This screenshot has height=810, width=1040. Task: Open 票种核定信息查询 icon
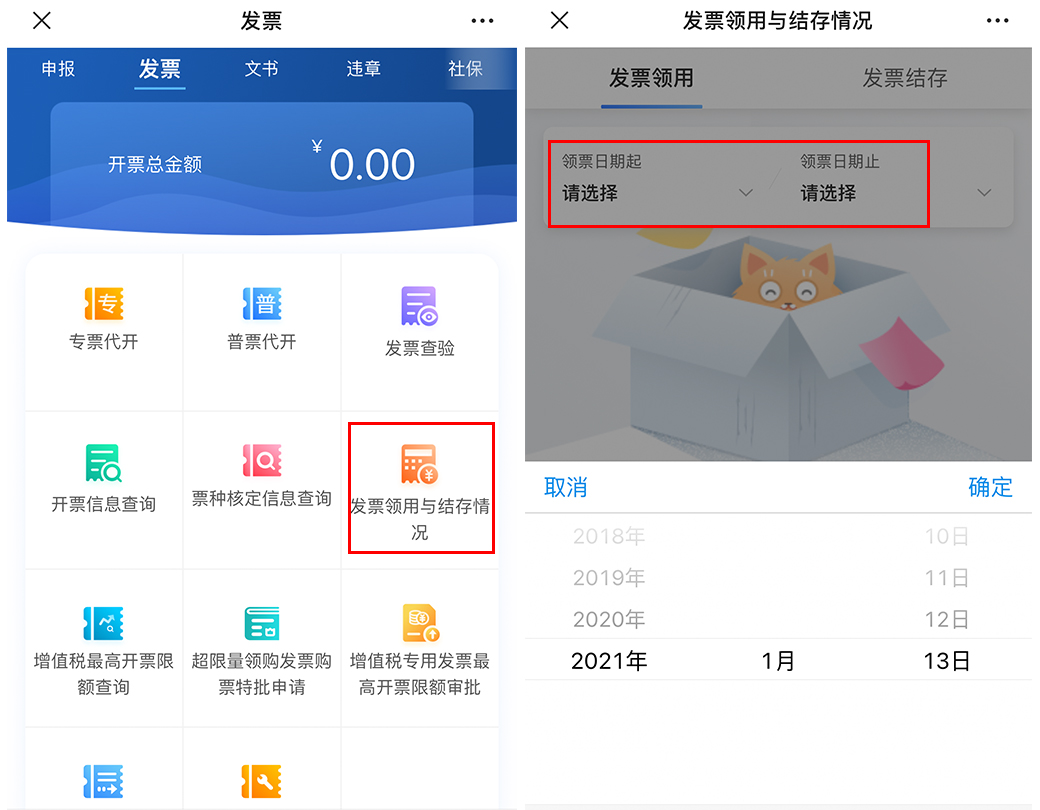tap(262, 460)
